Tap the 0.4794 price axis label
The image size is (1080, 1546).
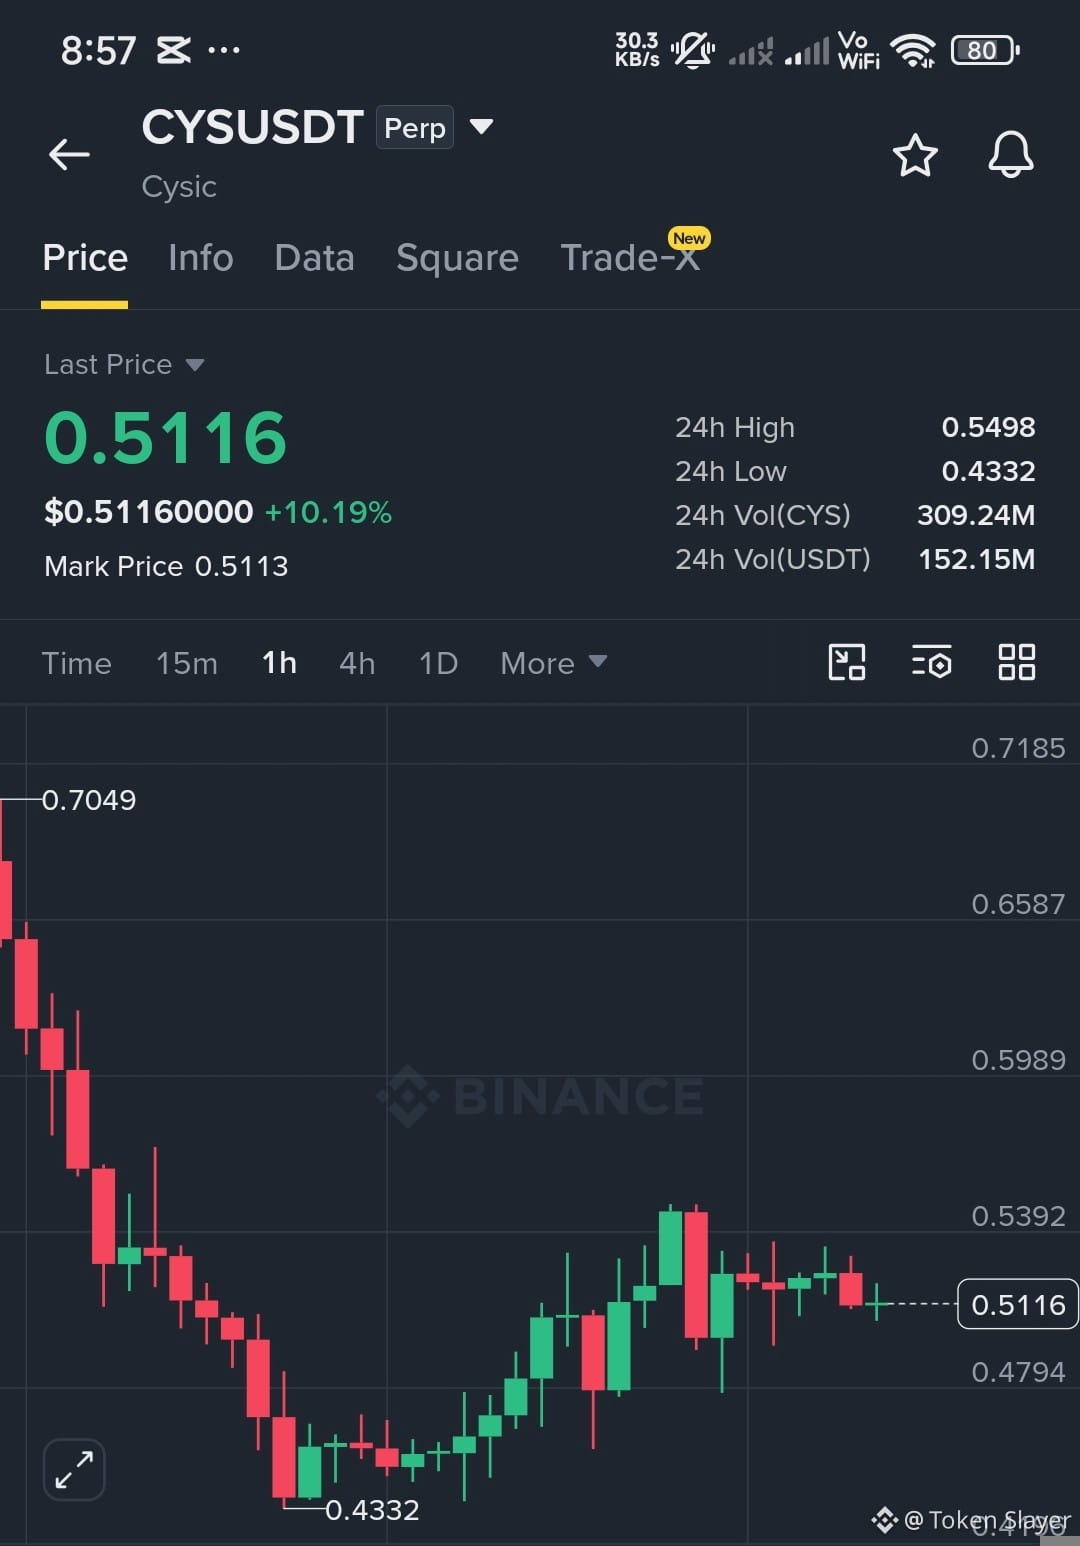(1018, 1372)
